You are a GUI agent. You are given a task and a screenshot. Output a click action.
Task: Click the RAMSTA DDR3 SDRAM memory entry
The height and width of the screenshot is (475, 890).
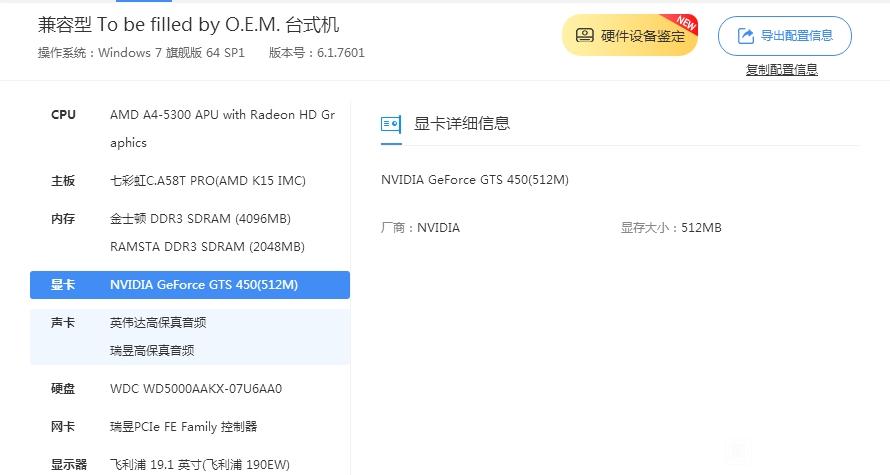207,247
